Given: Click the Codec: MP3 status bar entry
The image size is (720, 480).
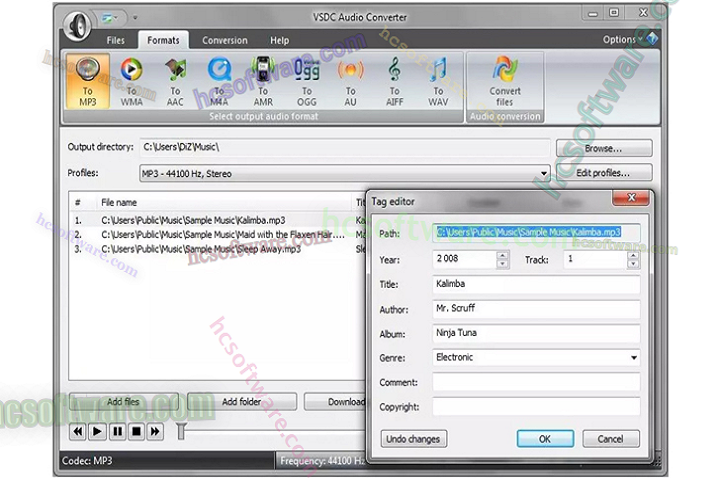Looking at the screenshot, I should click(x=167, y=460).
